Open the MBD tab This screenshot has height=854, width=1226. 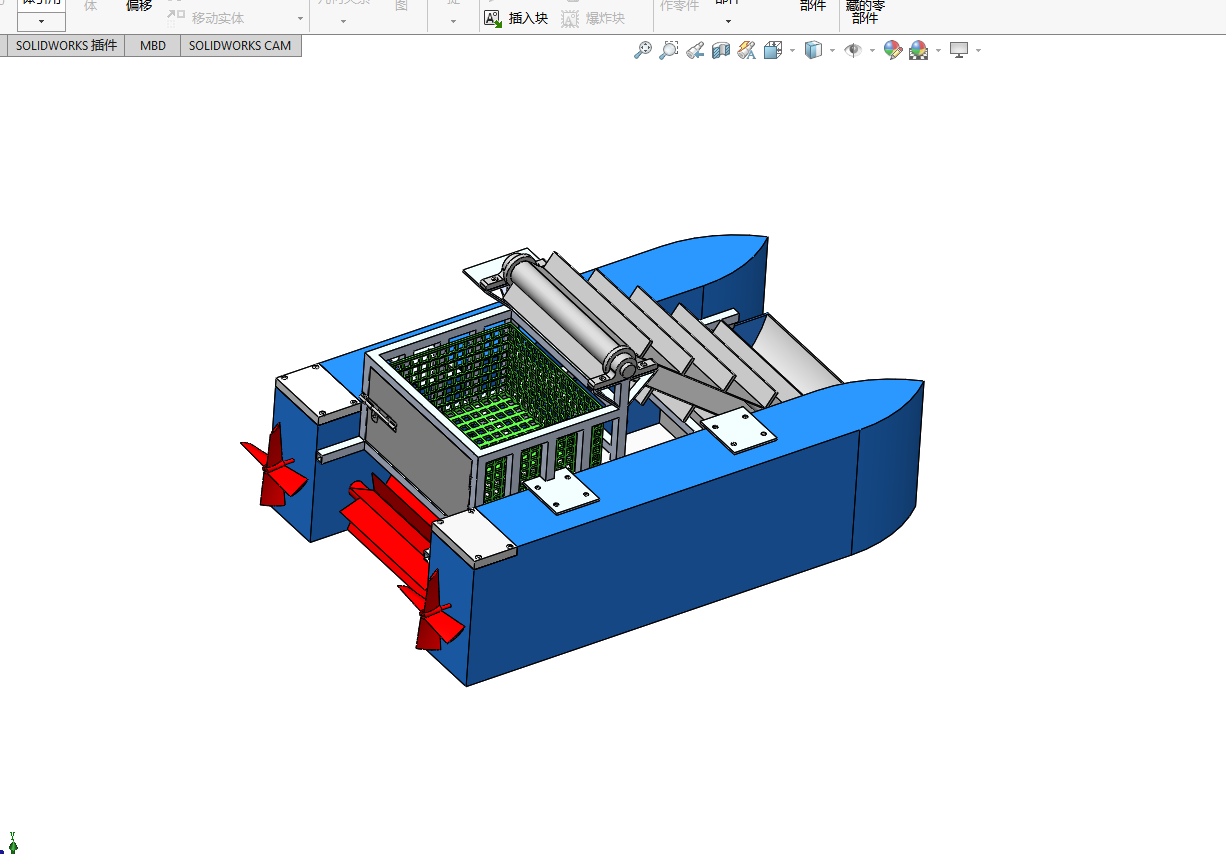(x=153, y=45)
